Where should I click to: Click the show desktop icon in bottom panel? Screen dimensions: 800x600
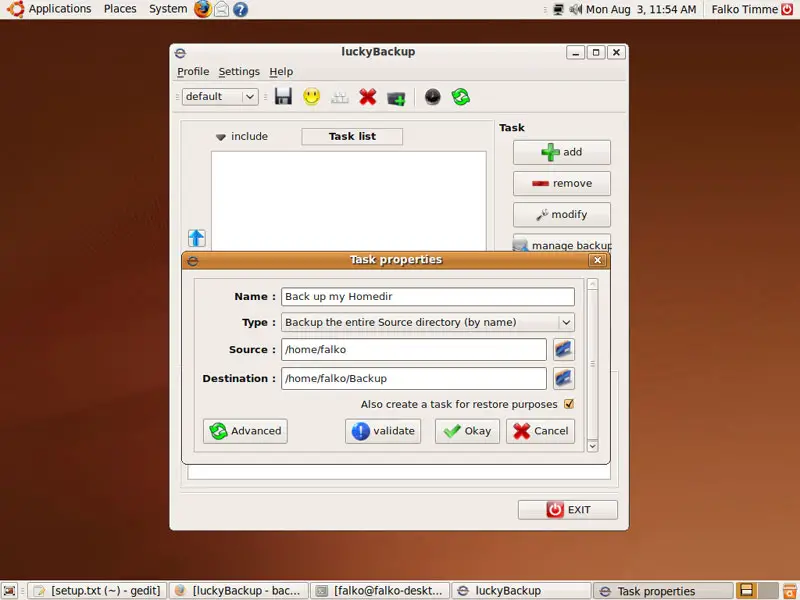[x=10, y=591]
